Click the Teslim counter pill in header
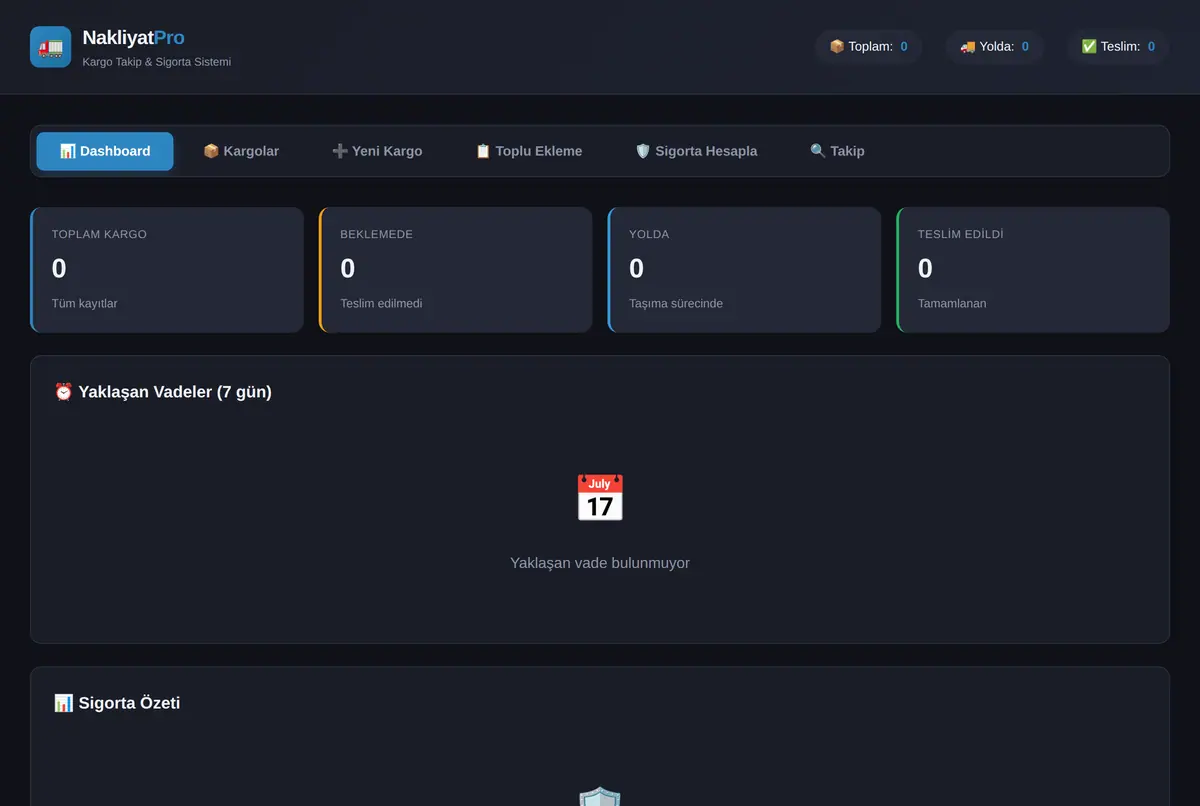This screenshot has width=1200, height=806. [1118, 46]
